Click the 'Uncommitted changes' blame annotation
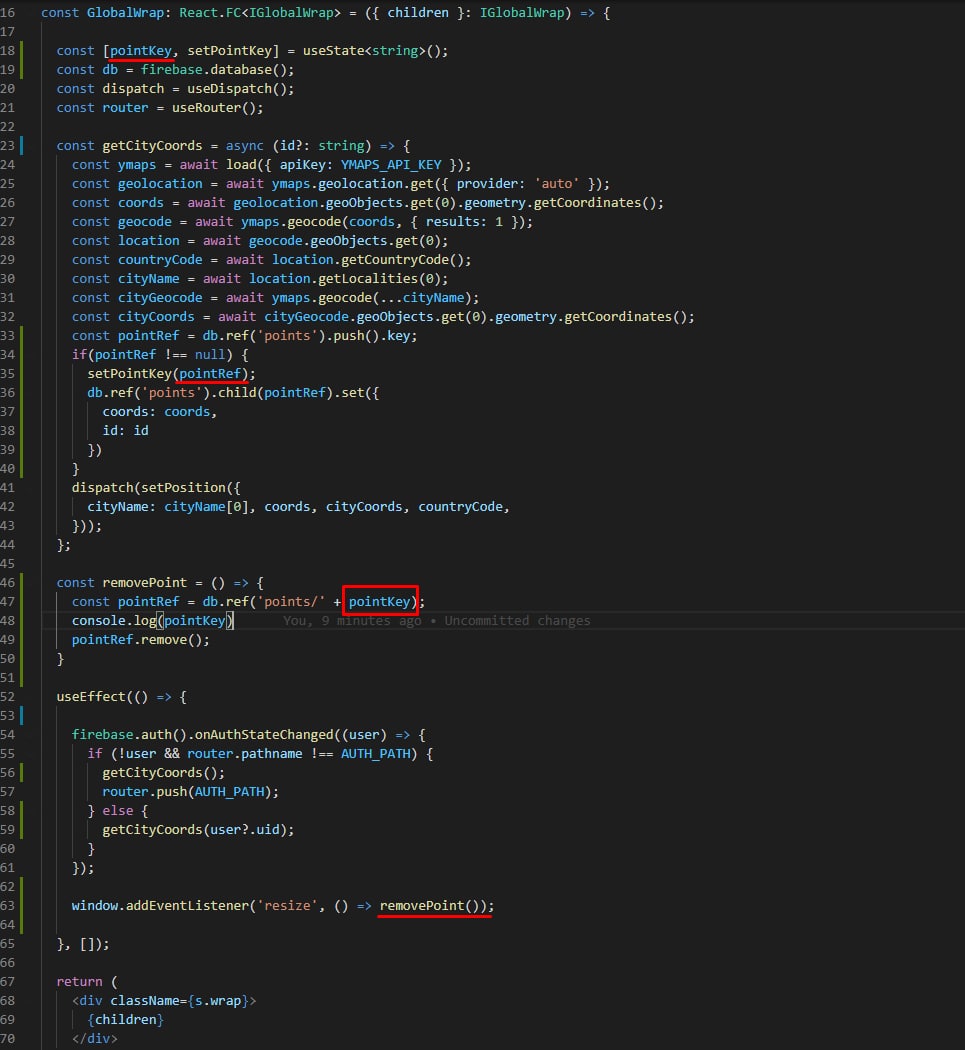 (517, 621)
